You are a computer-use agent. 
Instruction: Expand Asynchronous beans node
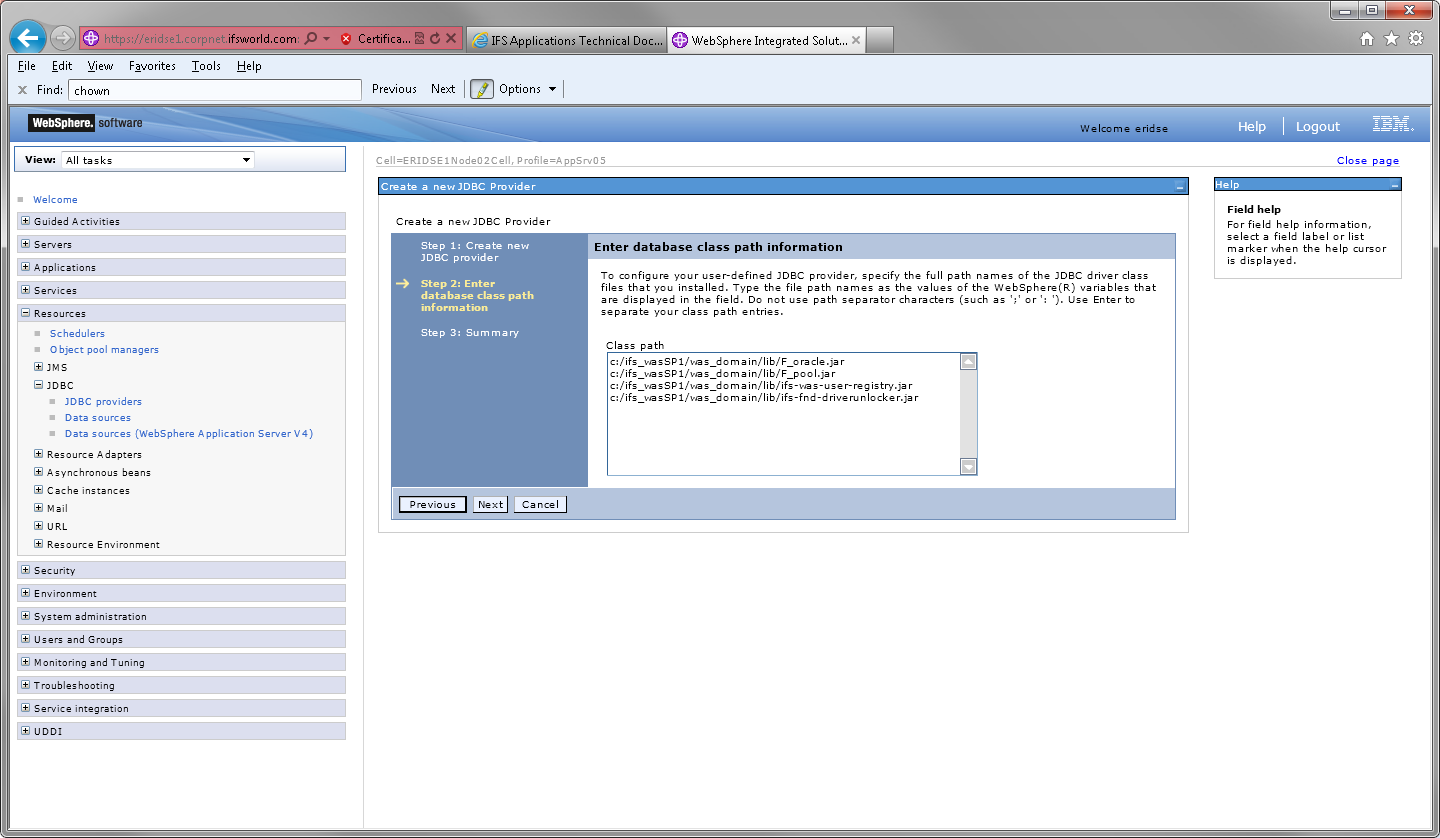tap(39, 472)
